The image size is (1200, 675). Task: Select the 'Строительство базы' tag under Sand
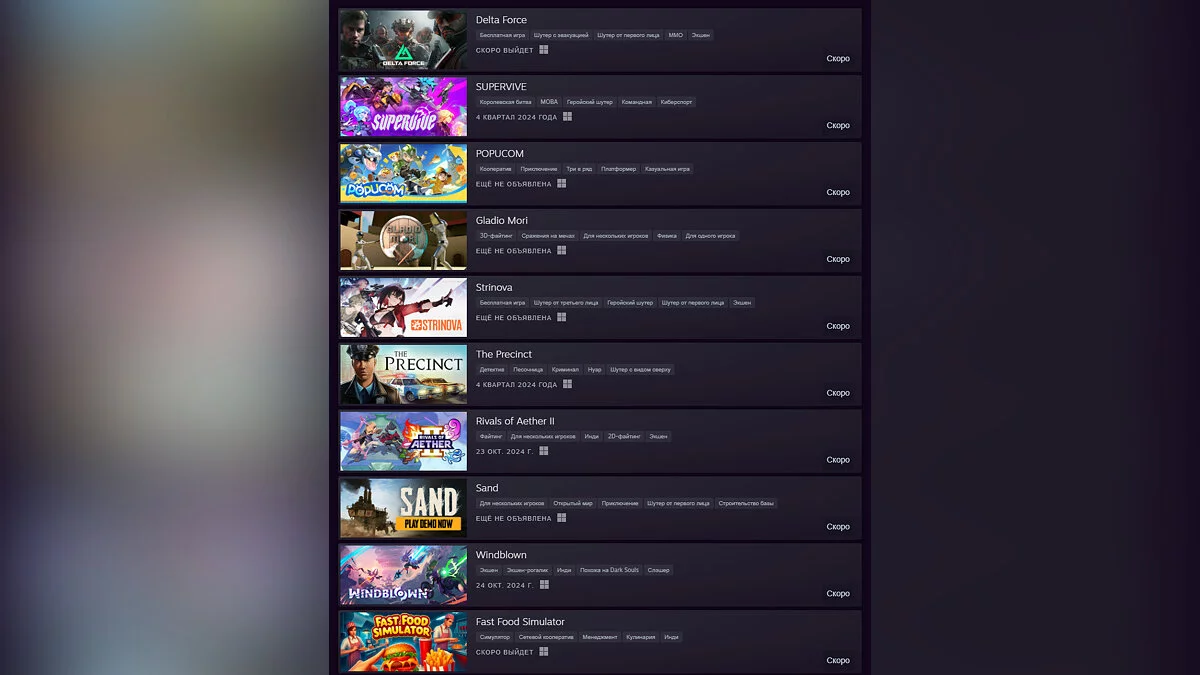click(746, 503)
